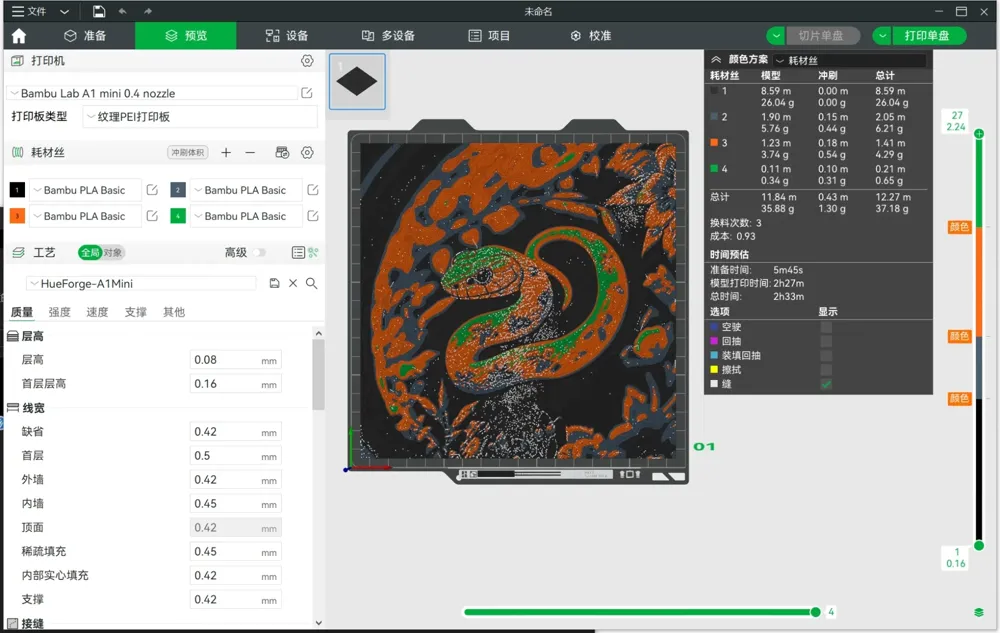Screen dimensions: 1000x633
Task: Search process settings with magnifier icon
Action: pyautogui.click(x=311, y=283)
